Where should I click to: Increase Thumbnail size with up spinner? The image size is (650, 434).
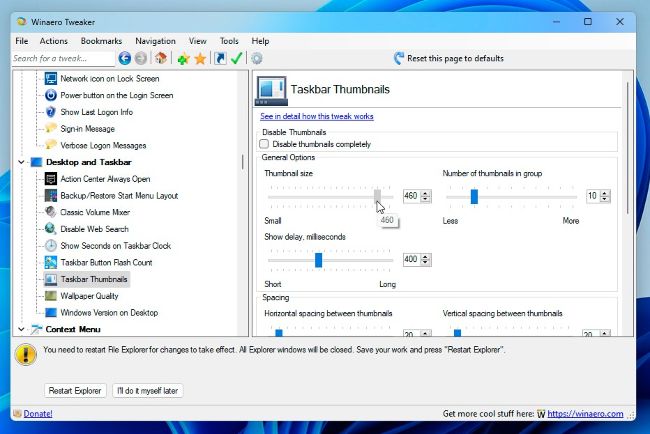point(425,193)
